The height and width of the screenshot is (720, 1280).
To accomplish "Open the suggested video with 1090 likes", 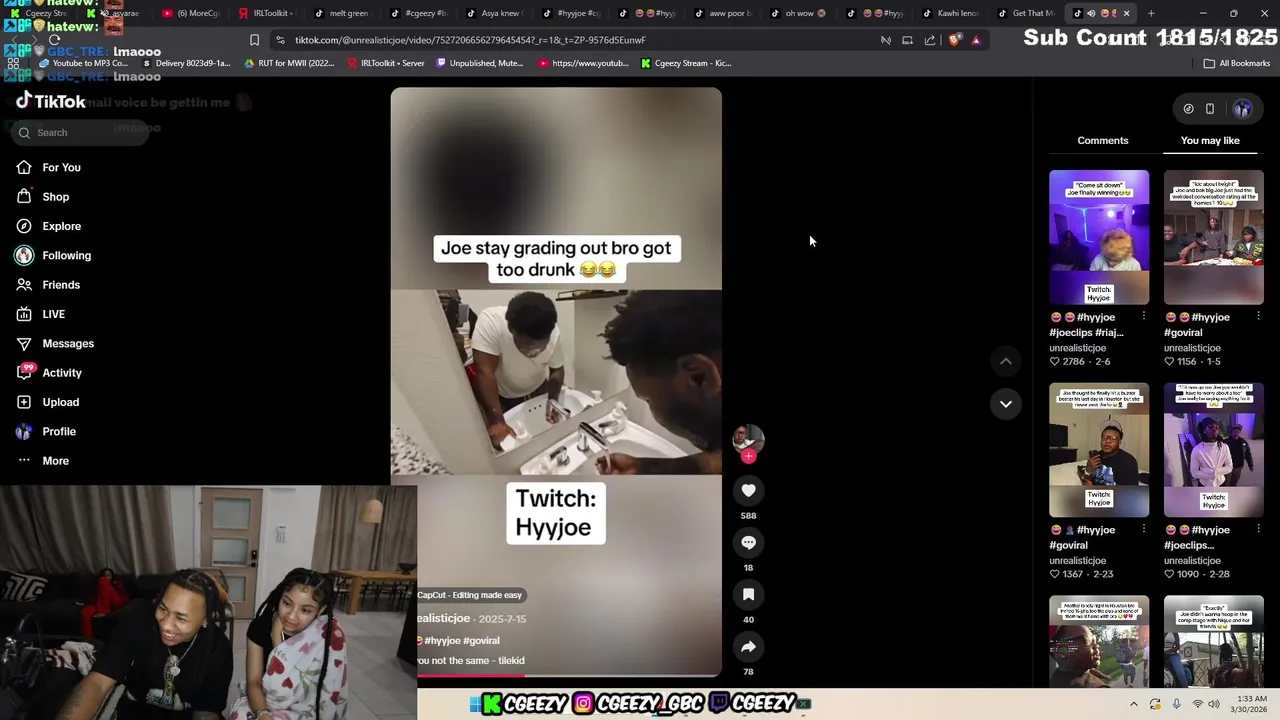I will coord(1214,450).
